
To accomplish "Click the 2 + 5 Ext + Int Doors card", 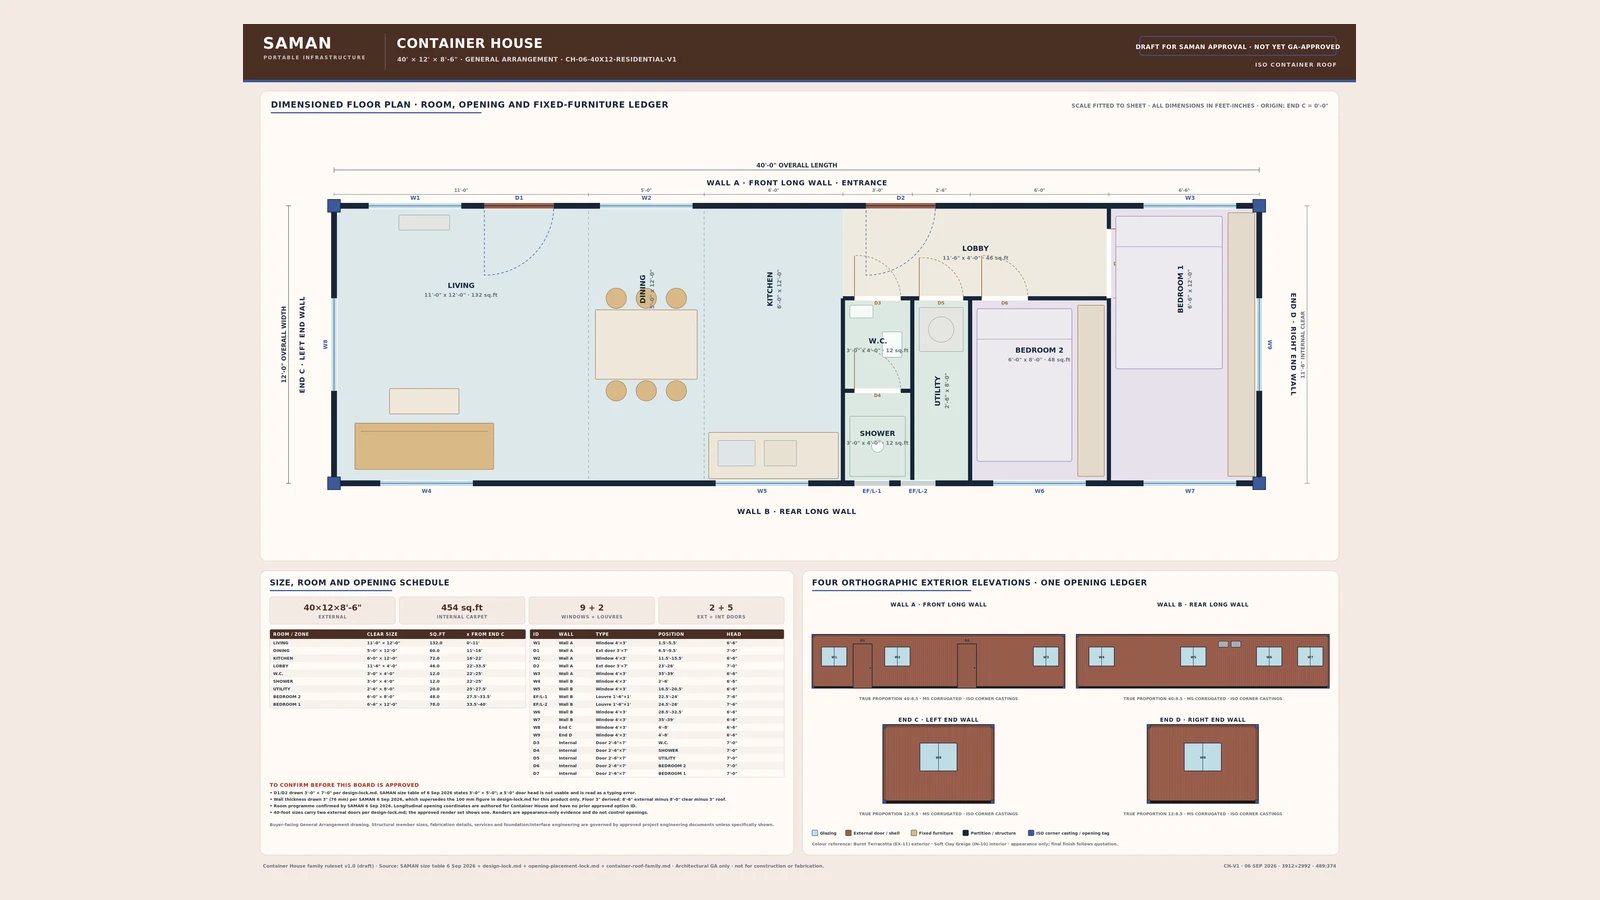I will 721,610.
